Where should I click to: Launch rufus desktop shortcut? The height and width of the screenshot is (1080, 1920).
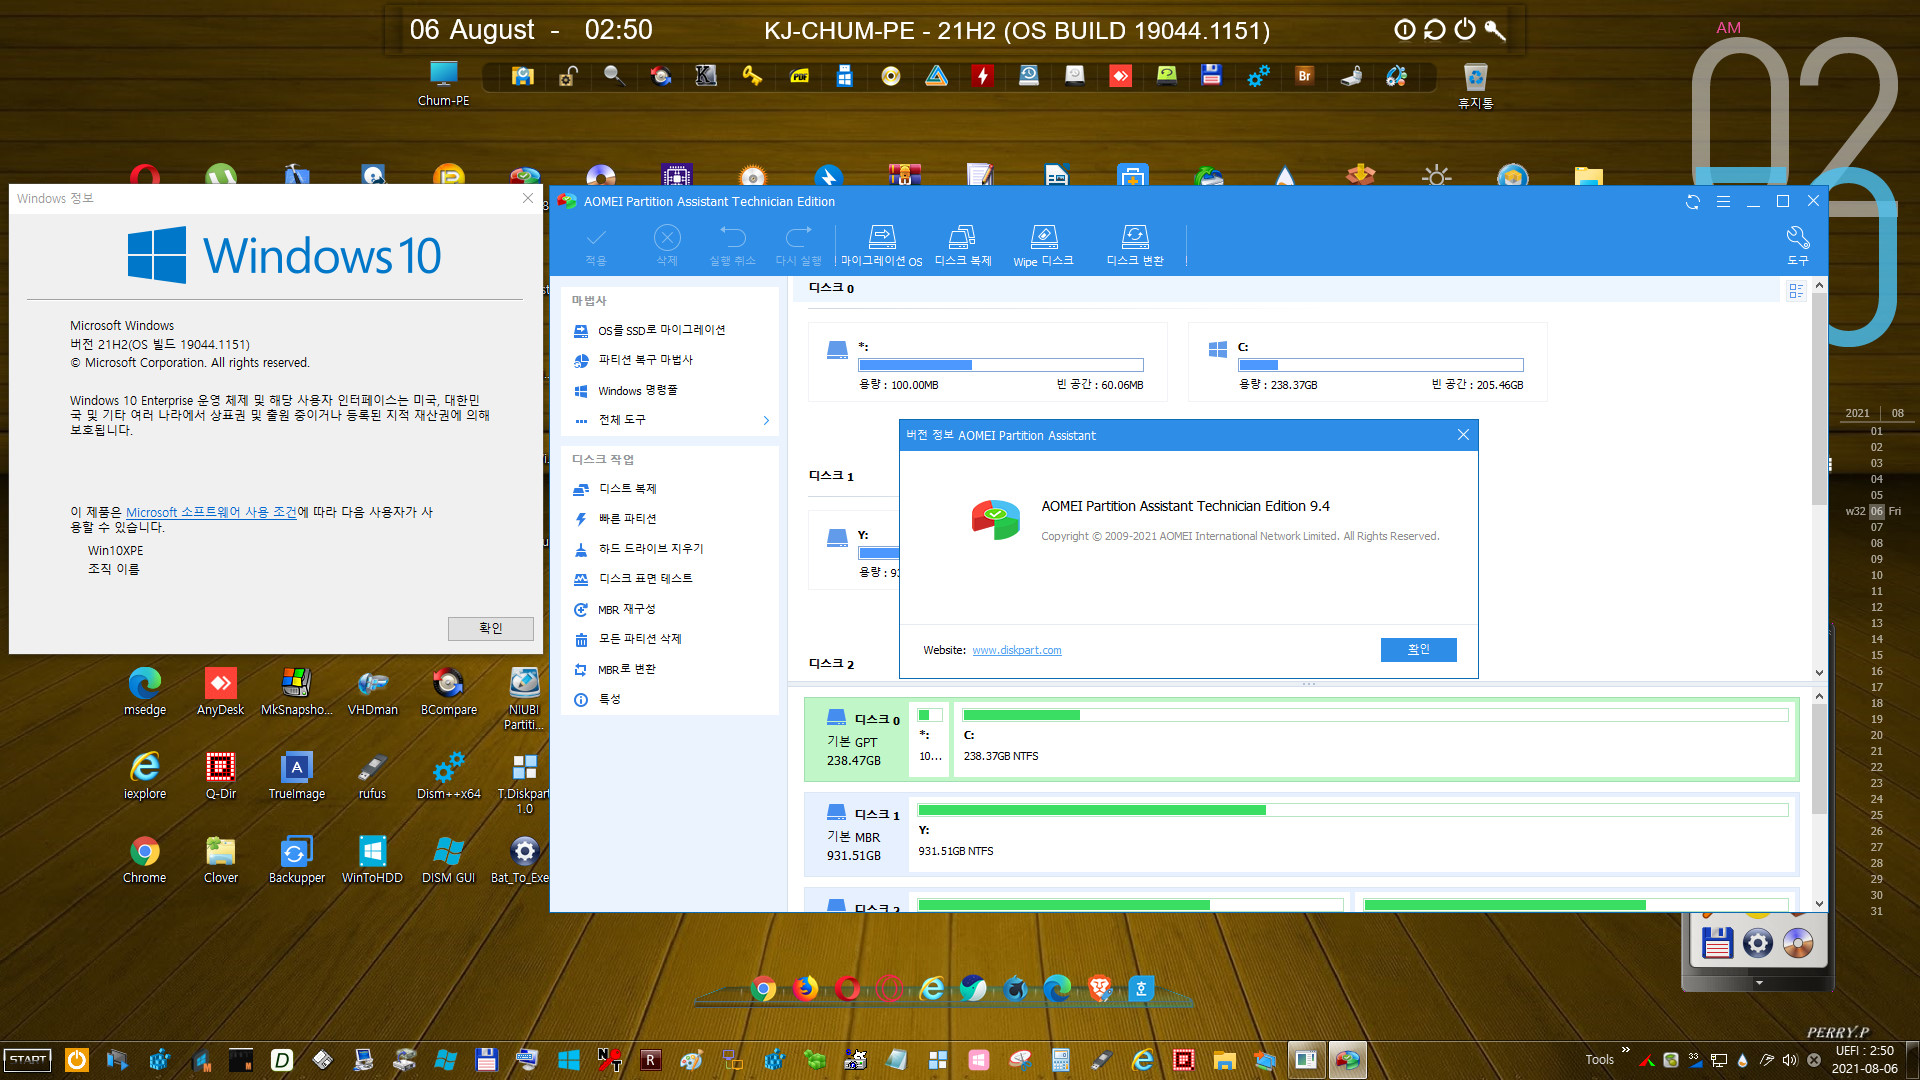372,776
